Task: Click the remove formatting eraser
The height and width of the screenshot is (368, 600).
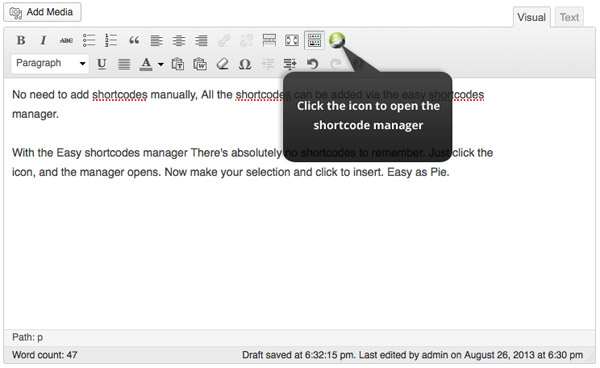Action: click(222, 64)
